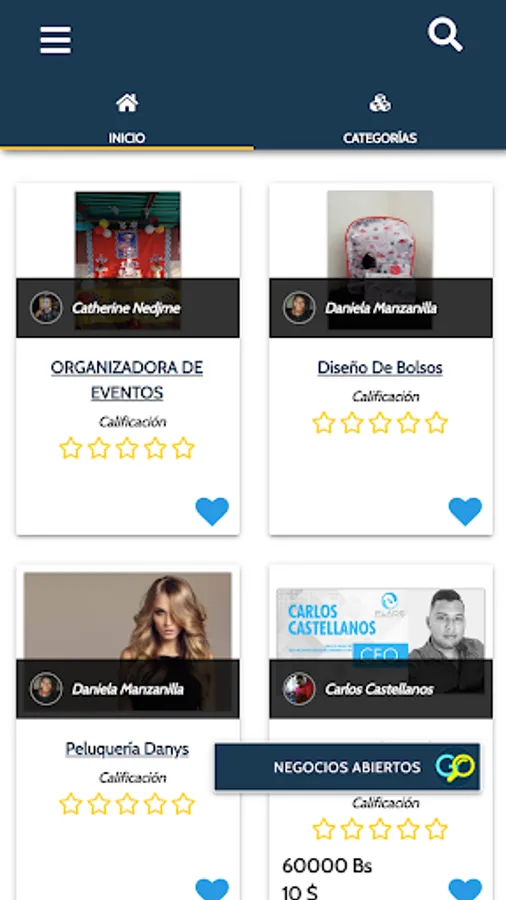Open the NEGOCIOS ABIERTOS button

pyautogui.click(x=348, y=767)
